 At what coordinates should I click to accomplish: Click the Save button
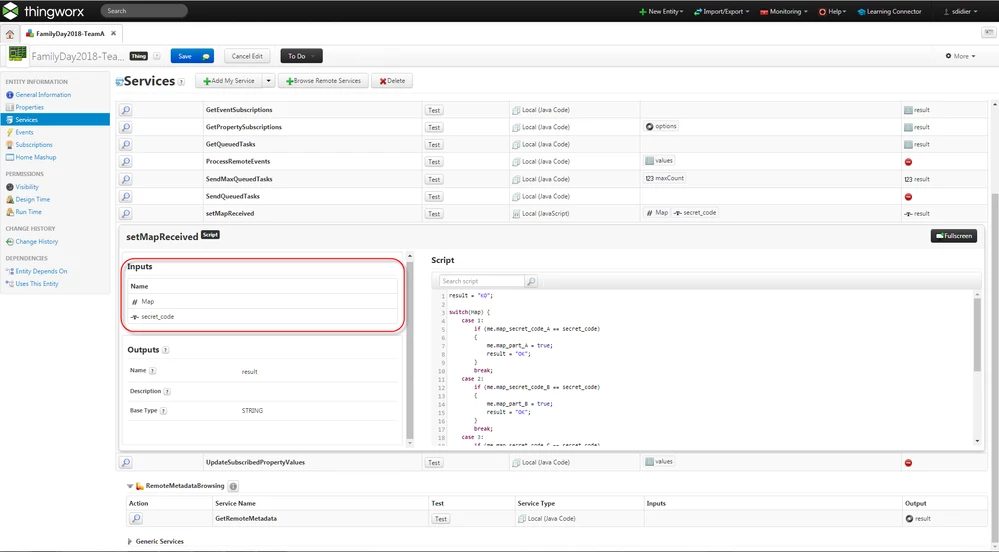point(192,56)
